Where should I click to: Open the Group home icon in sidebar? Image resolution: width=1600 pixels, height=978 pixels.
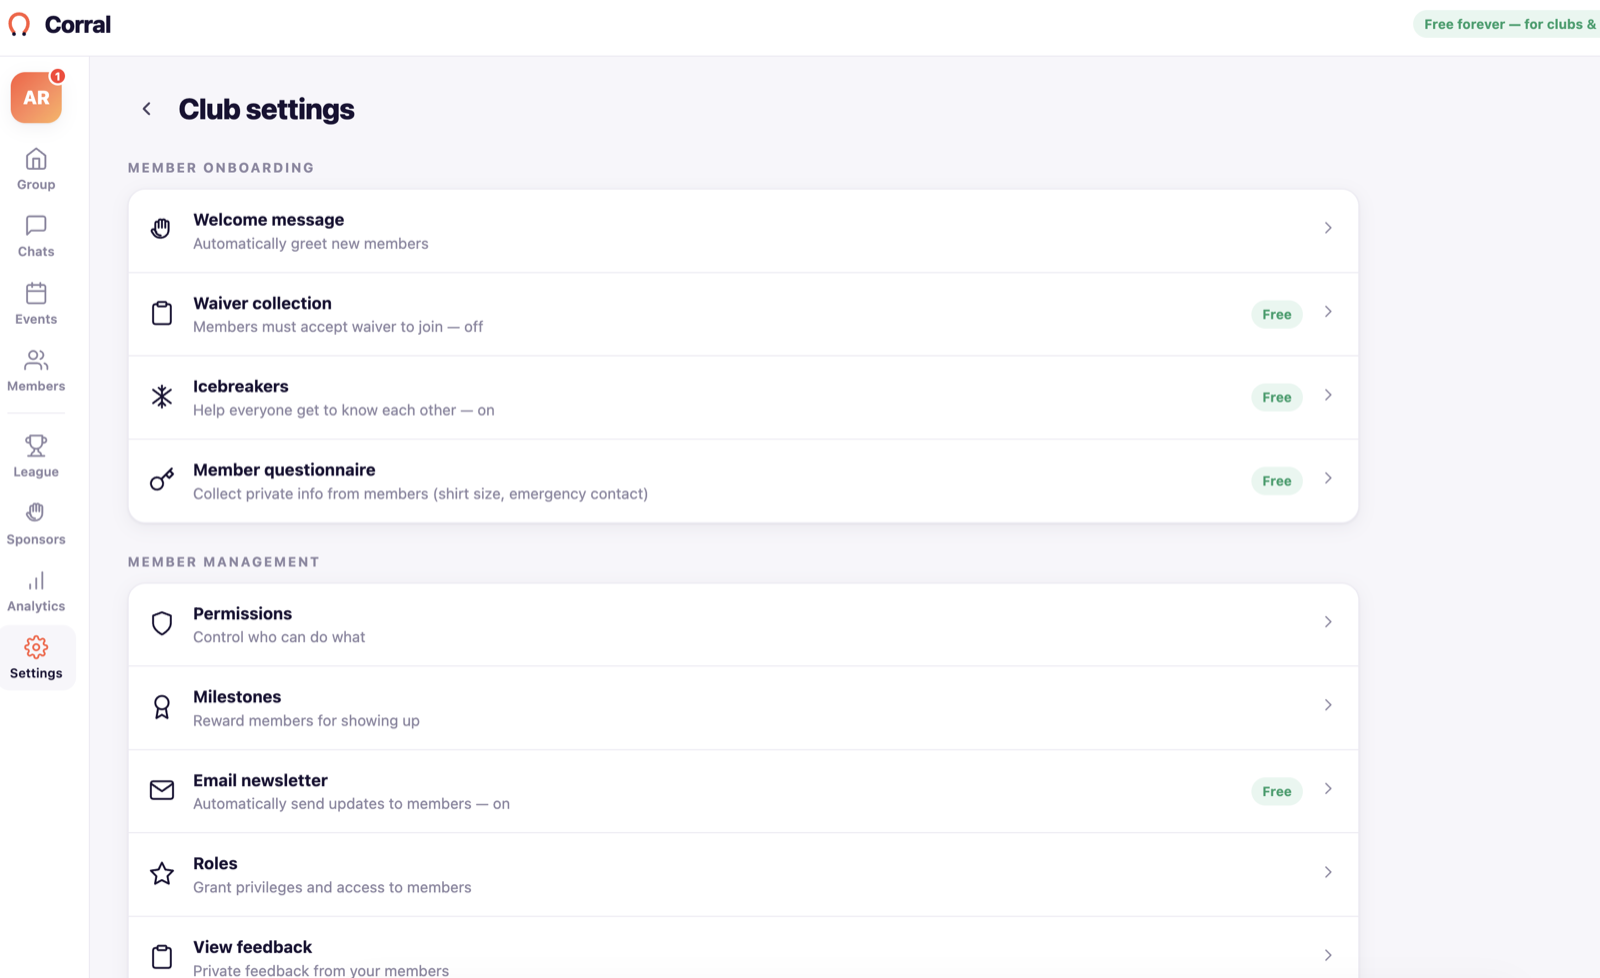tap(36, 159)
